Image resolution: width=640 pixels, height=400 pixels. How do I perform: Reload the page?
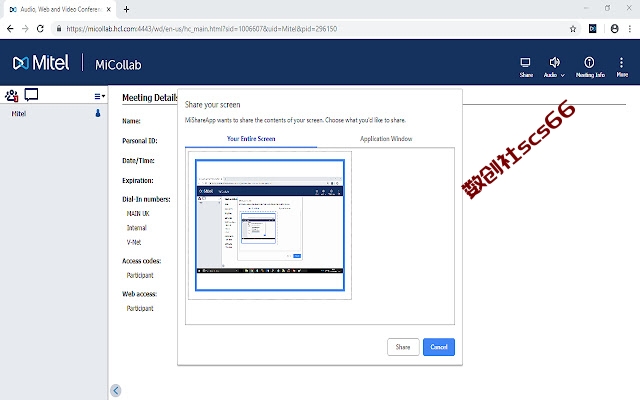click(x=40, y=29)
